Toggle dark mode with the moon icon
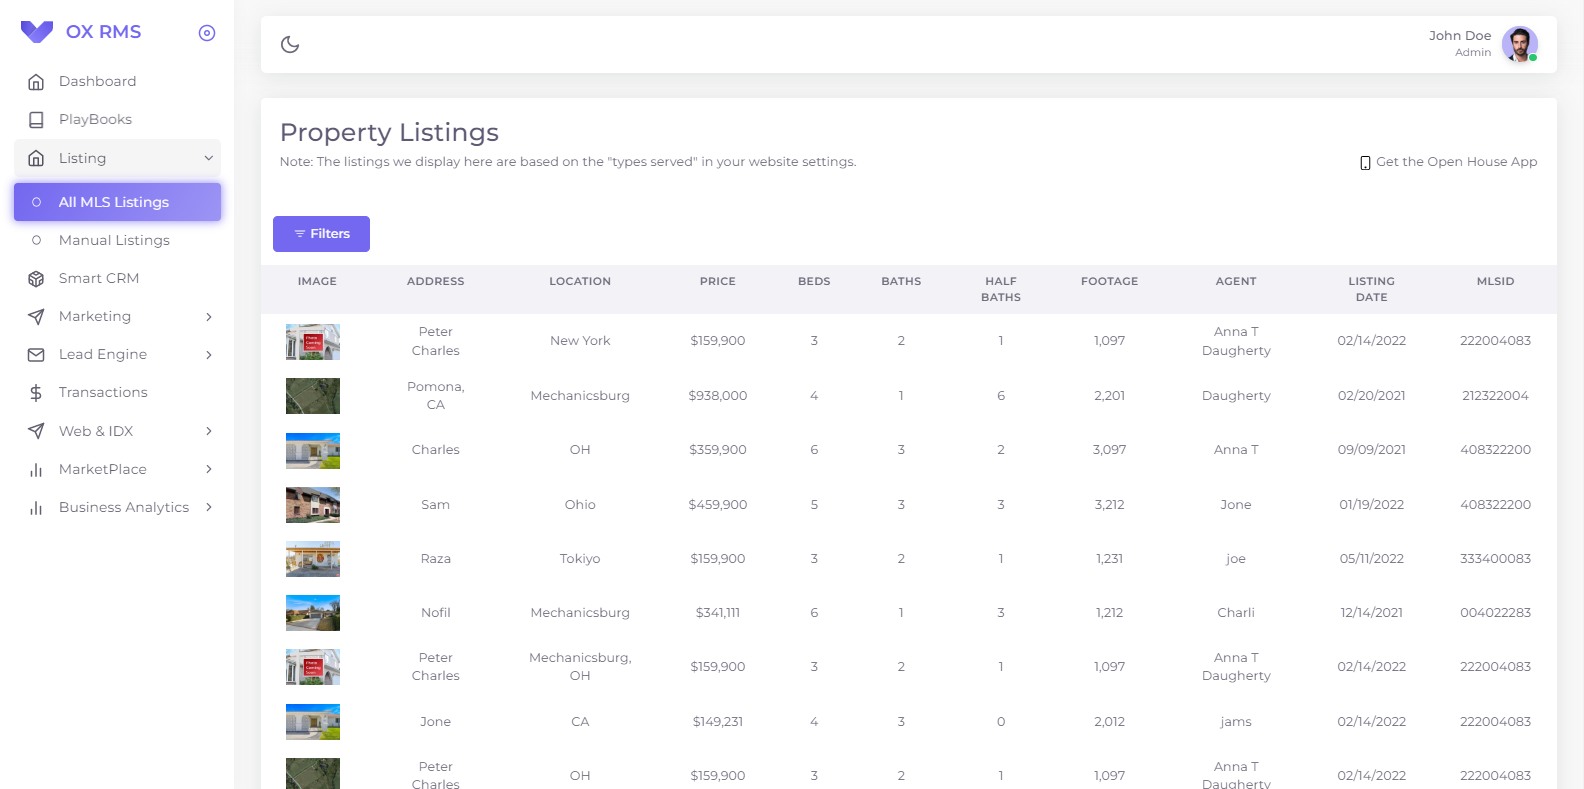The width and height of the screenshot is (1584, 789). (290, 44)
